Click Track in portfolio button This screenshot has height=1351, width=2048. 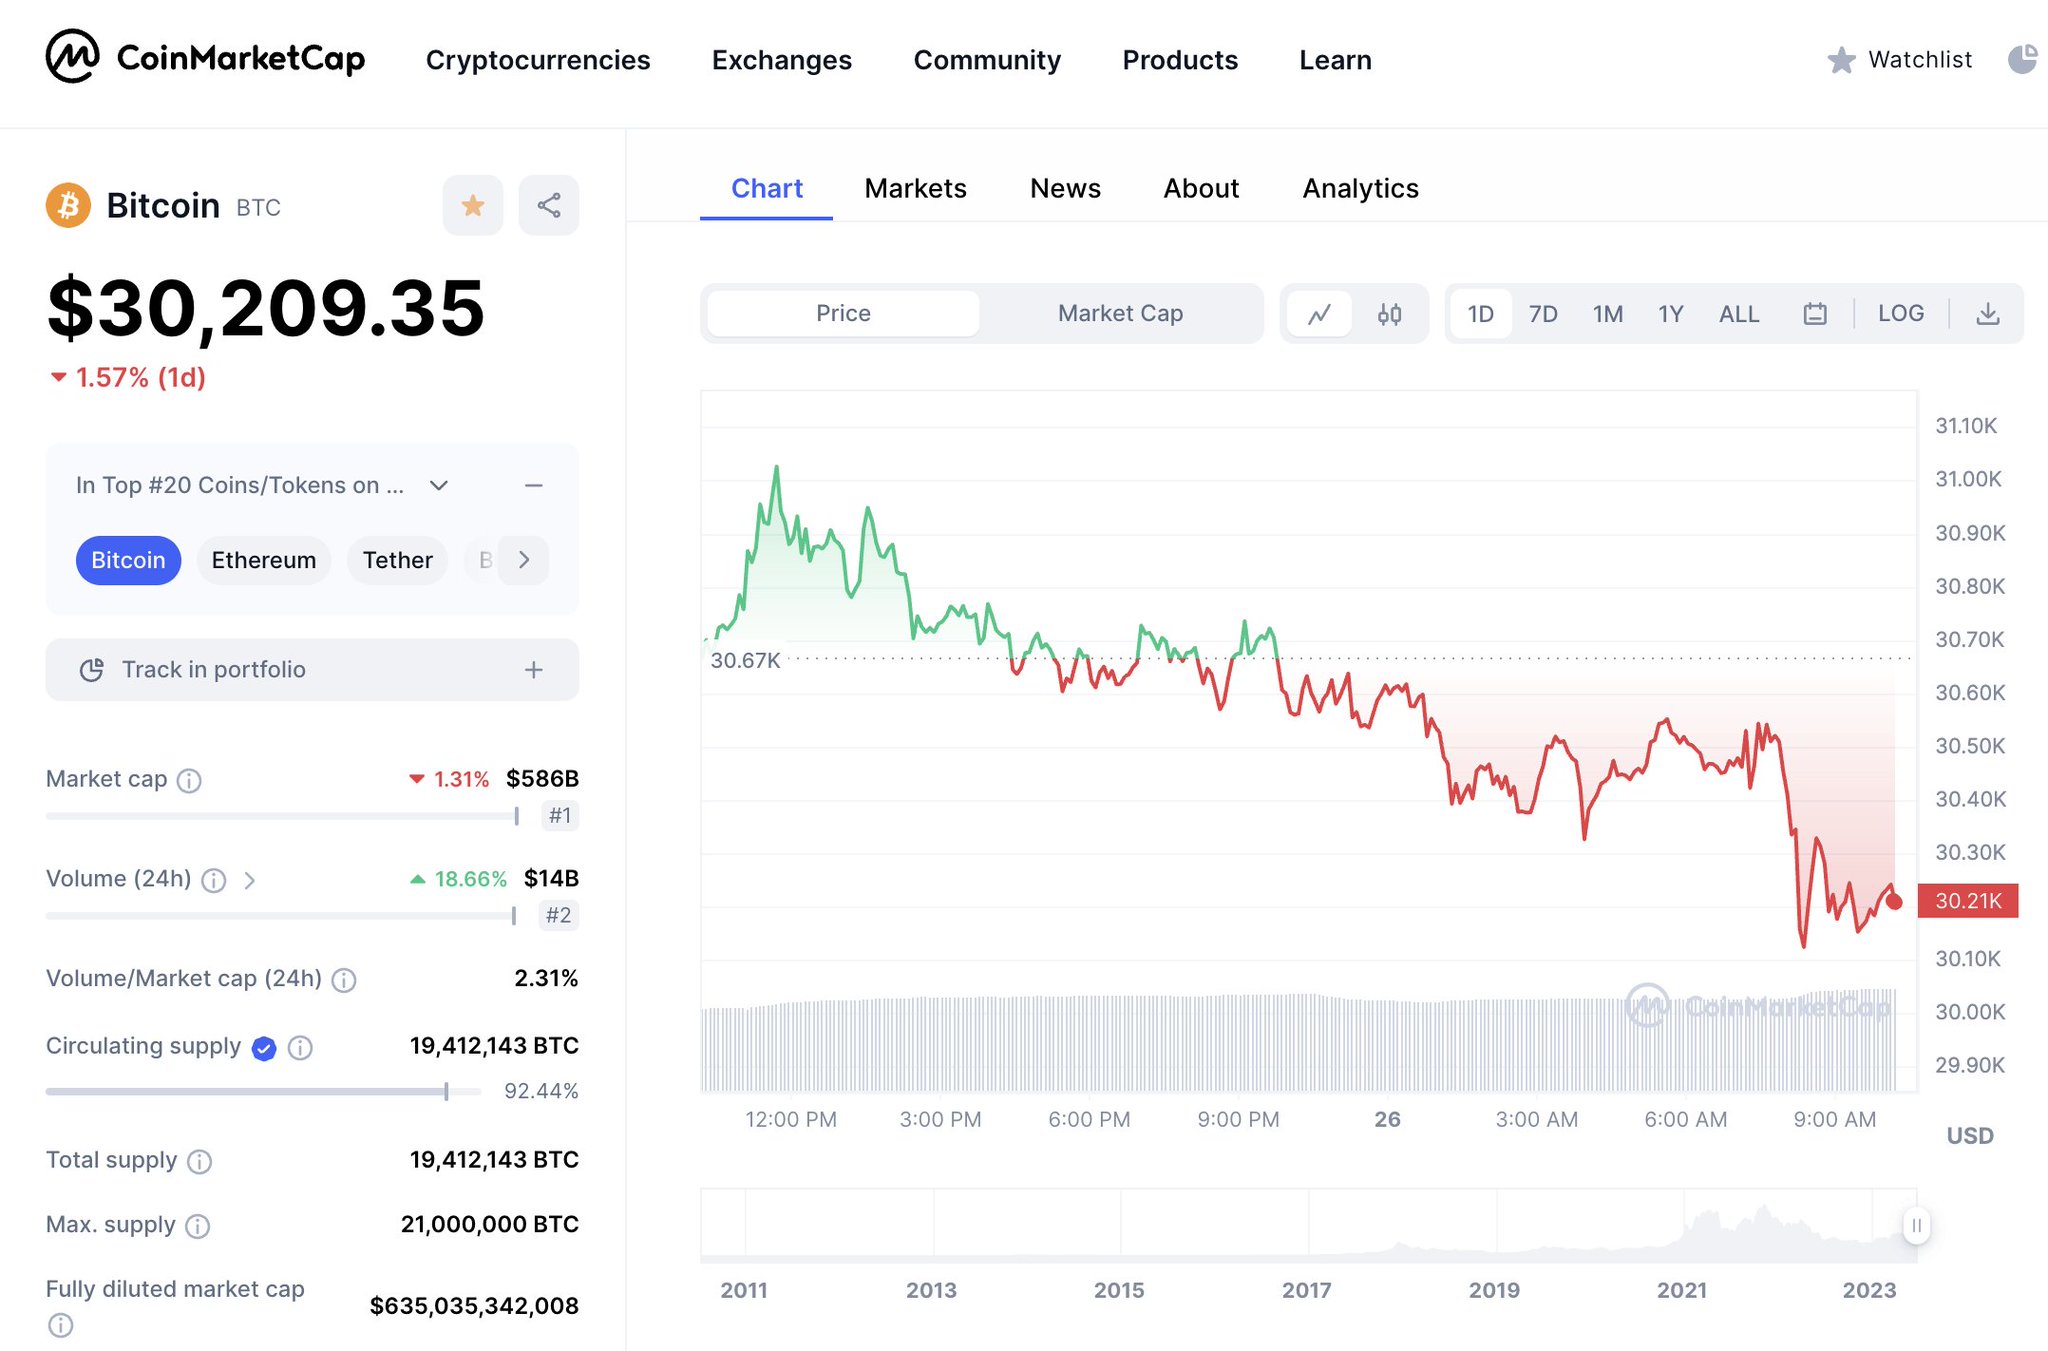coord(312,670)
